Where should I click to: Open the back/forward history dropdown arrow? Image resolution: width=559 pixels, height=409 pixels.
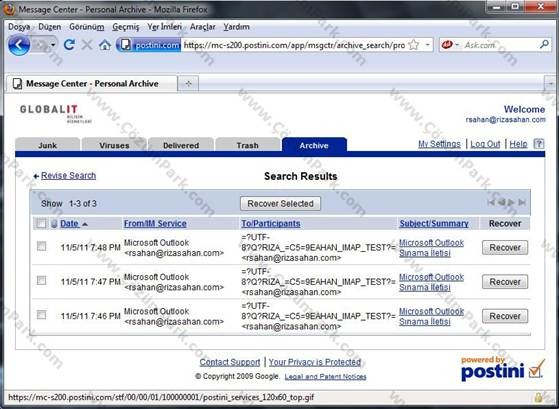53,45
